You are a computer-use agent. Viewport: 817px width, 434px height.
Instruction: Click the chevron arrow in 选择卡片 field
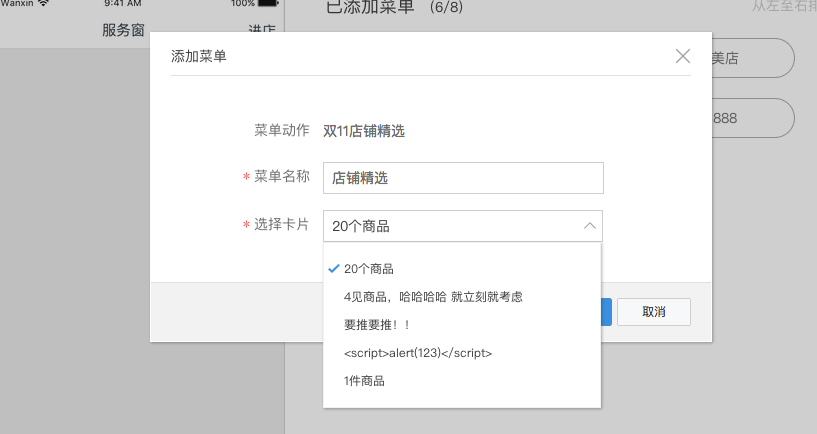[589, 226]
